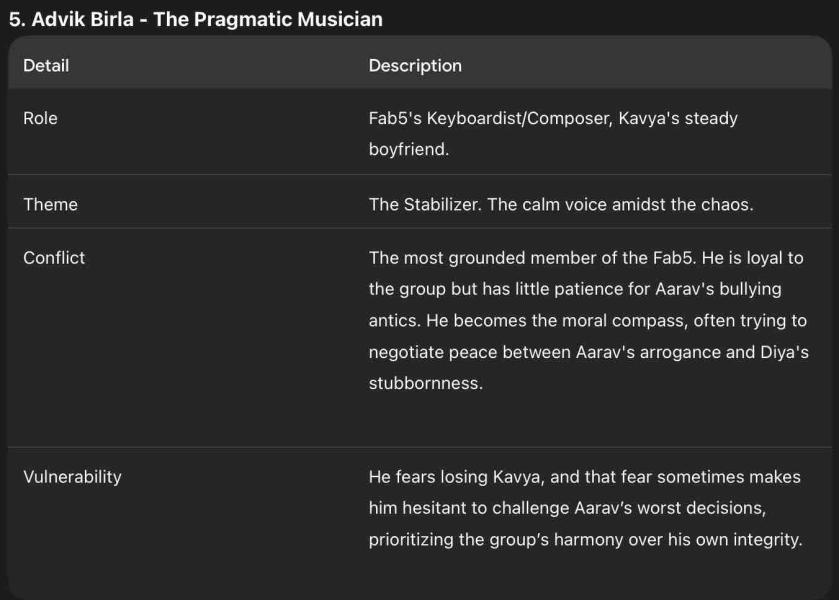Click the word stubbornness in Conflict row

pyautogui.click(x=424, y=383)
